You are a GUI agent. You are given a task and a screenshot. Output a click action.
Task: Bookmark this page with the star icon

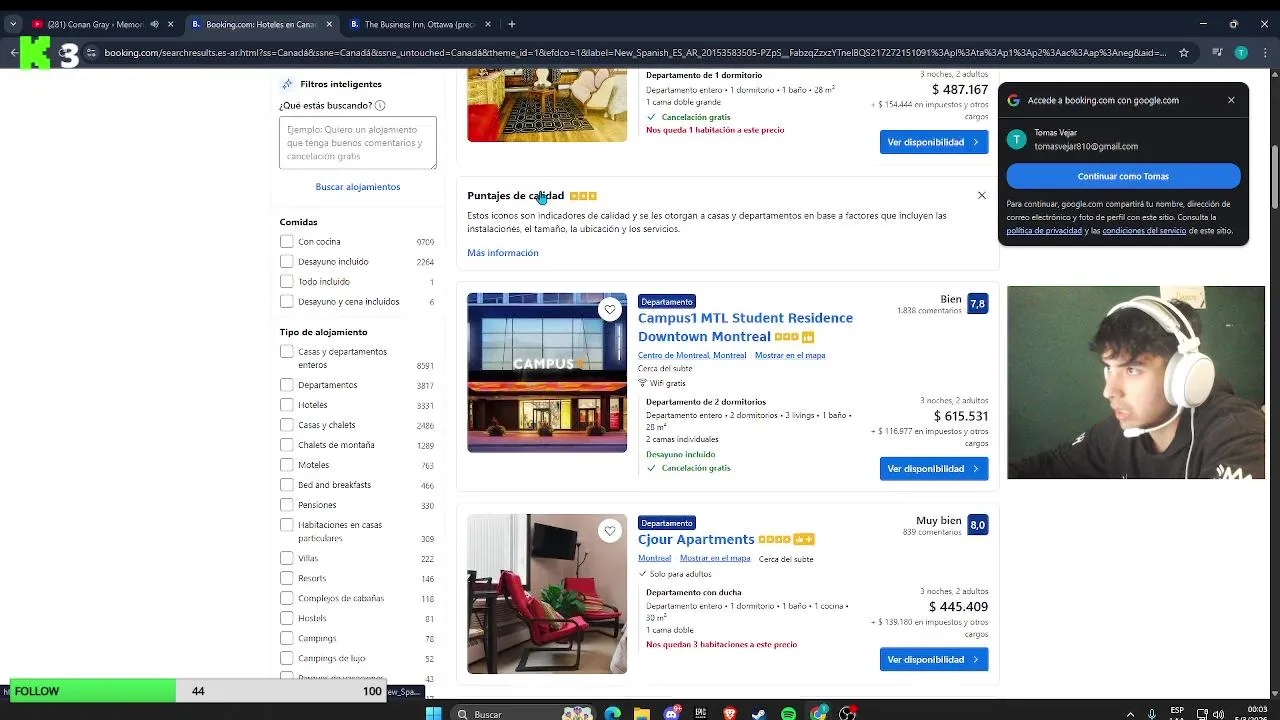pyautogui.click(x=1184, y=52)
